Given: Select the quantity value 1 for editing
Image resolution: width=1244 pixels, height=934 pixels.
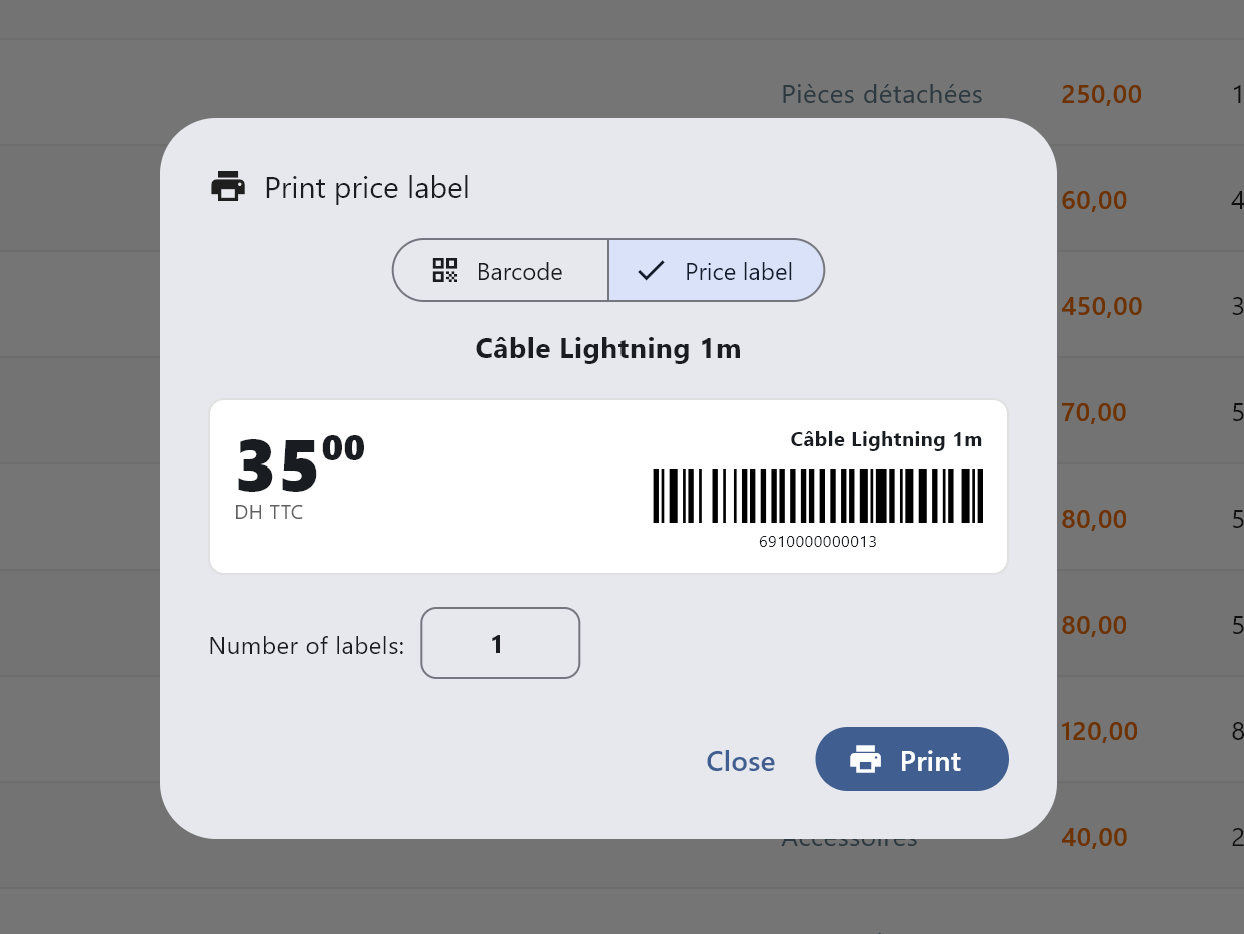Looking at the screenshot, I should pyautogui.click(x=497, y=644).
